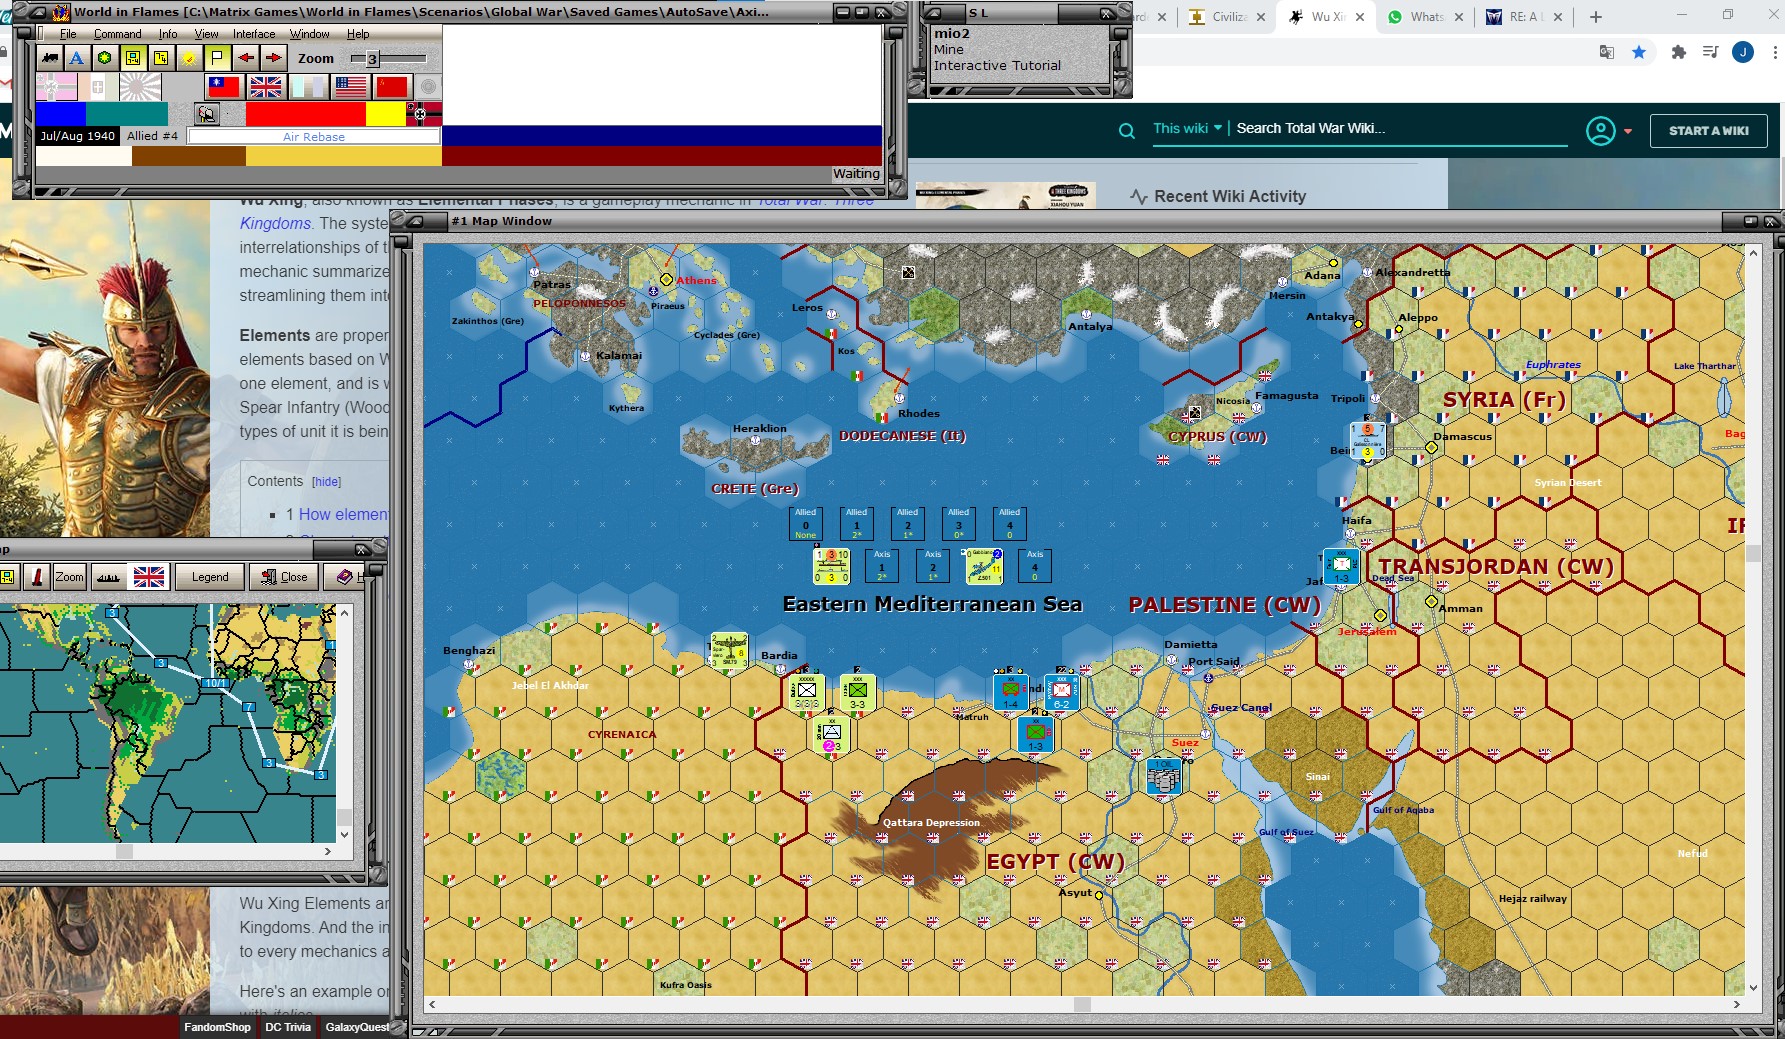Viewport: 1785px width, 1039px height.
Task: Click the Zoom button in mini map window
Action: pyautogui.click(x=69, y=577)
